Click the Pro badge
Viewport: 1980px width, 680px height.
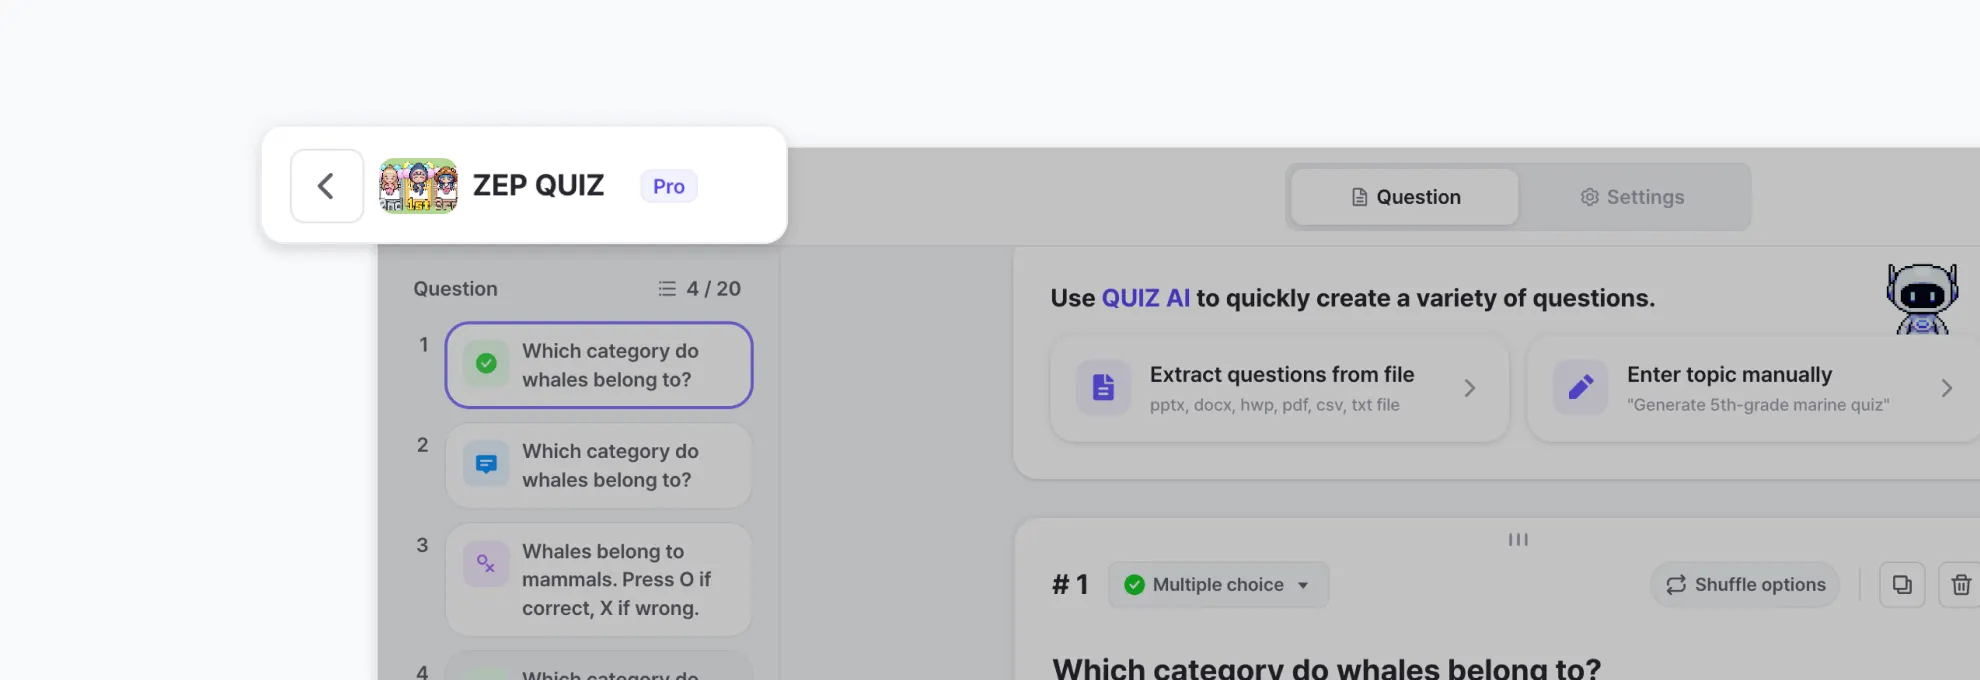(x=669, y=186)
